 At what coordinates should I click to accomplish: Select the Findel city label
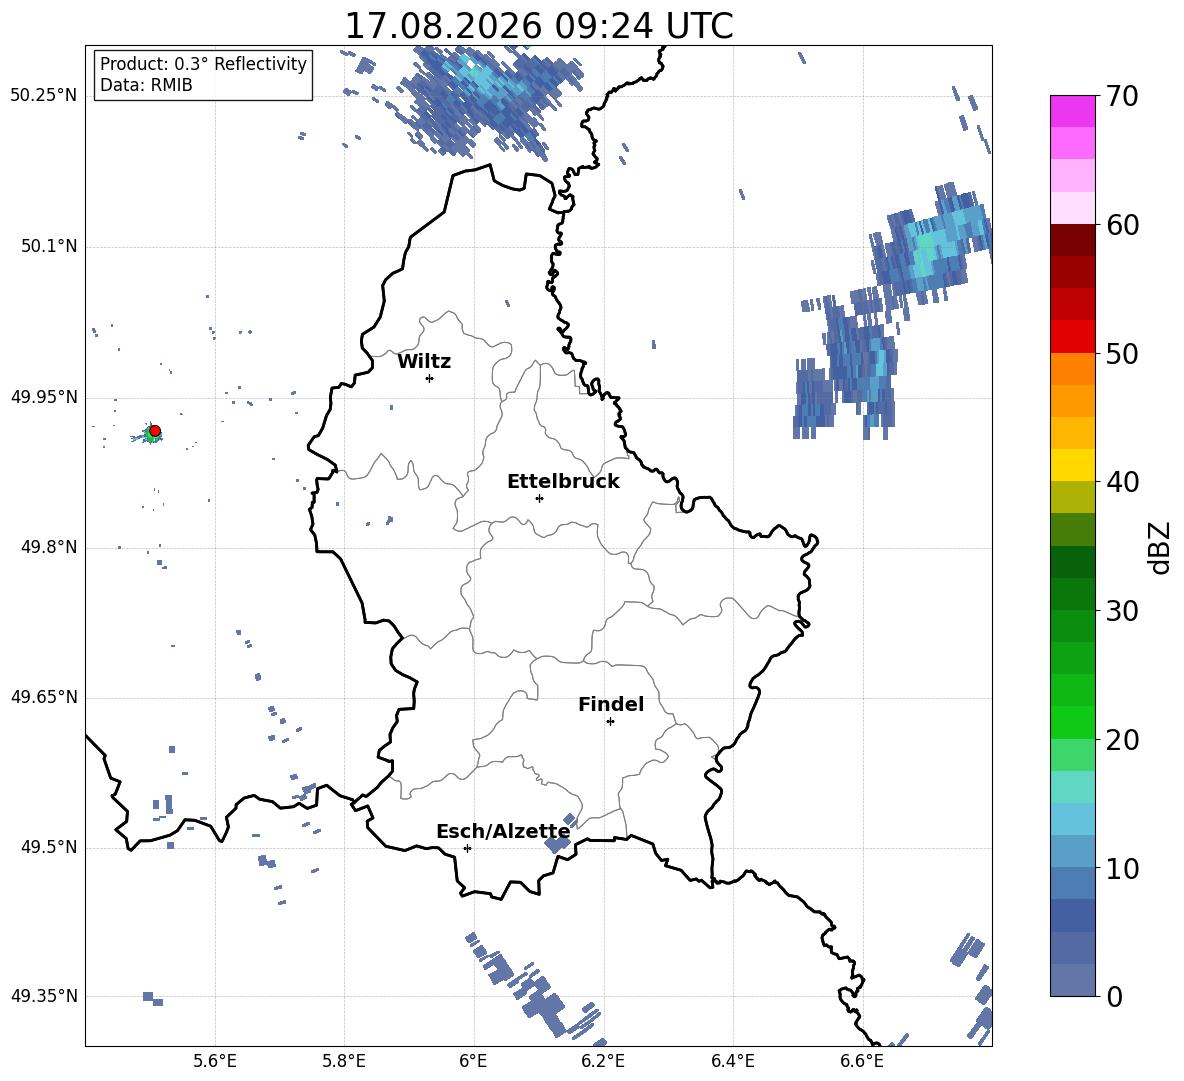611,704
